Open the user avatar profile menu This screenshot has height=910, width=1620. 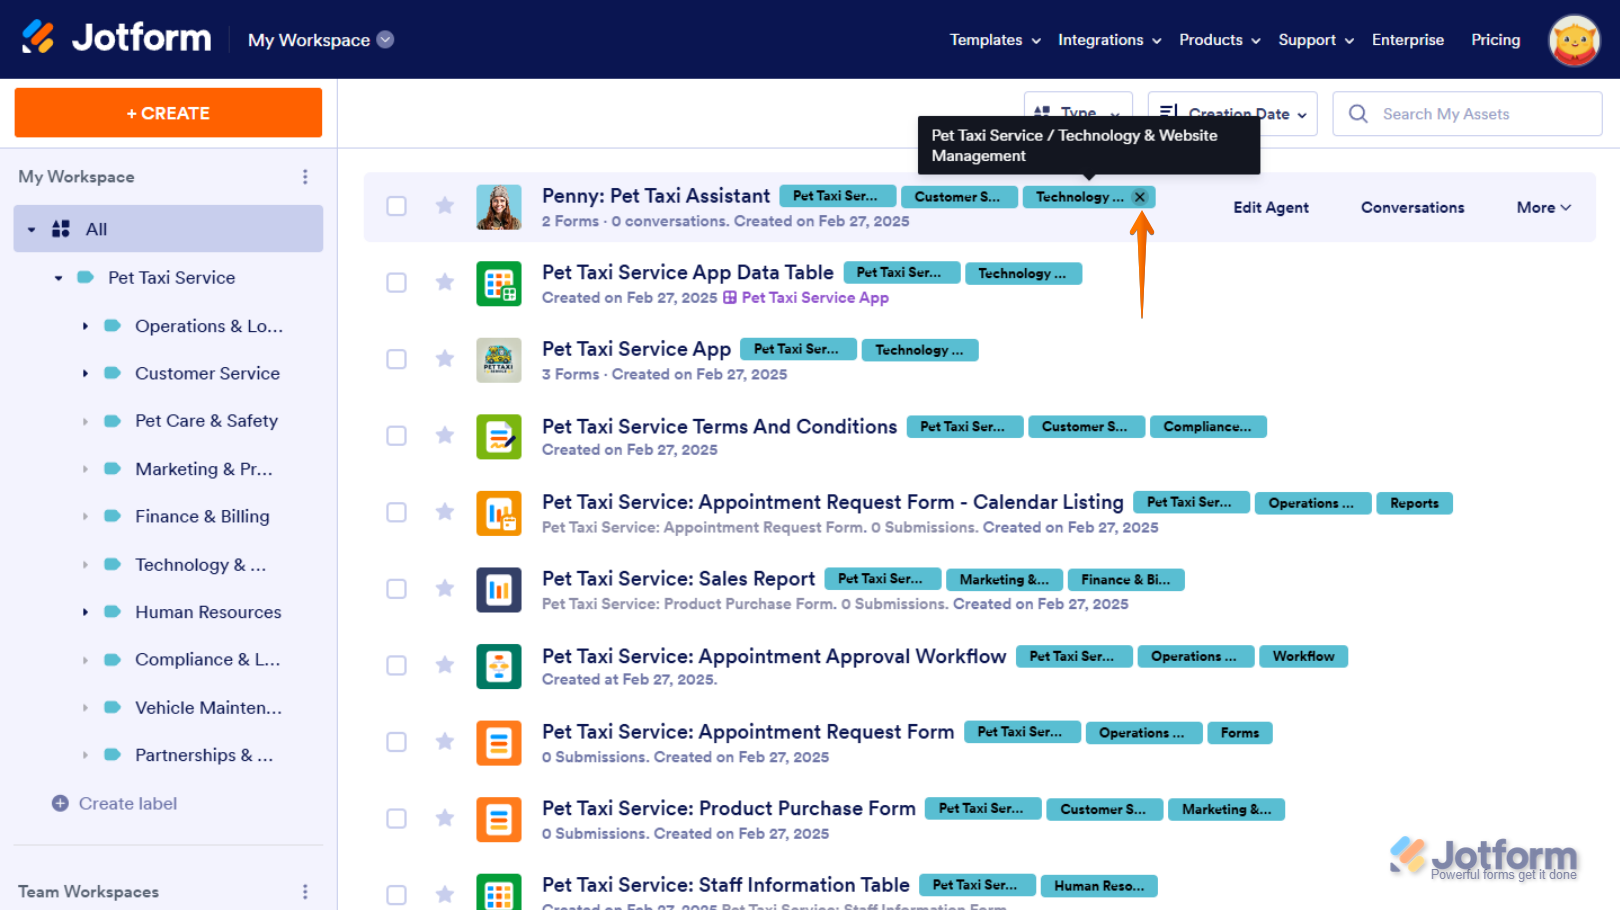click(1573, 40)
